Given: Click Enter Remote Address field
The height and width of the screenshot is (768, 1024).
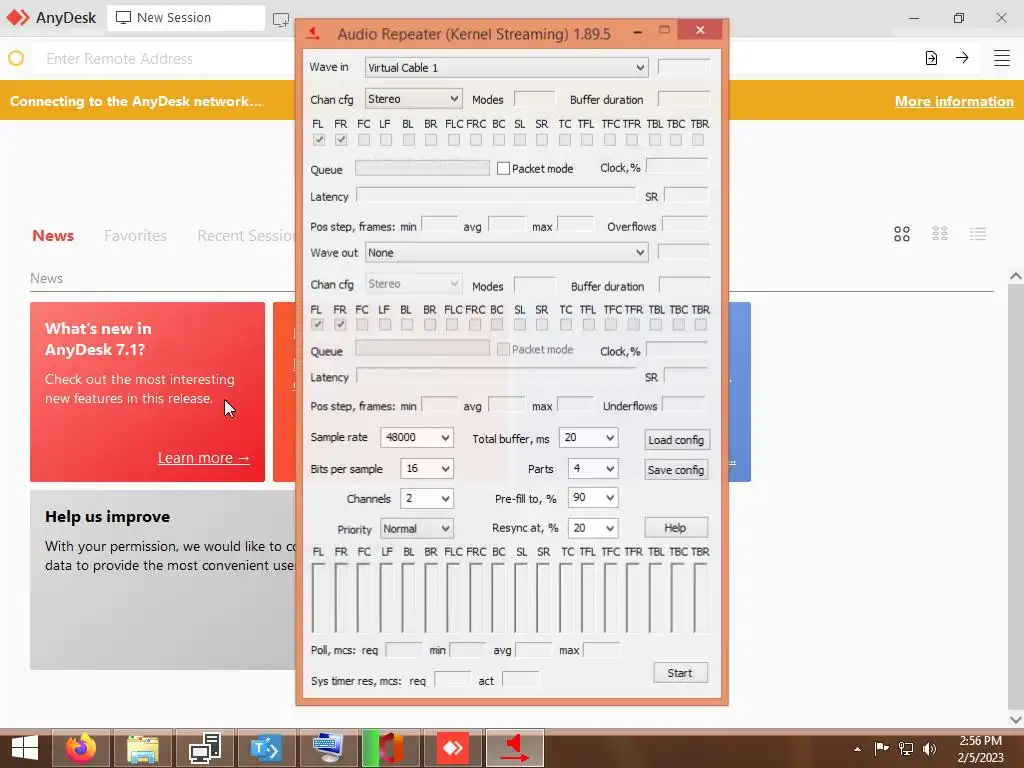Looking at the screenshot, I should 163,58.
